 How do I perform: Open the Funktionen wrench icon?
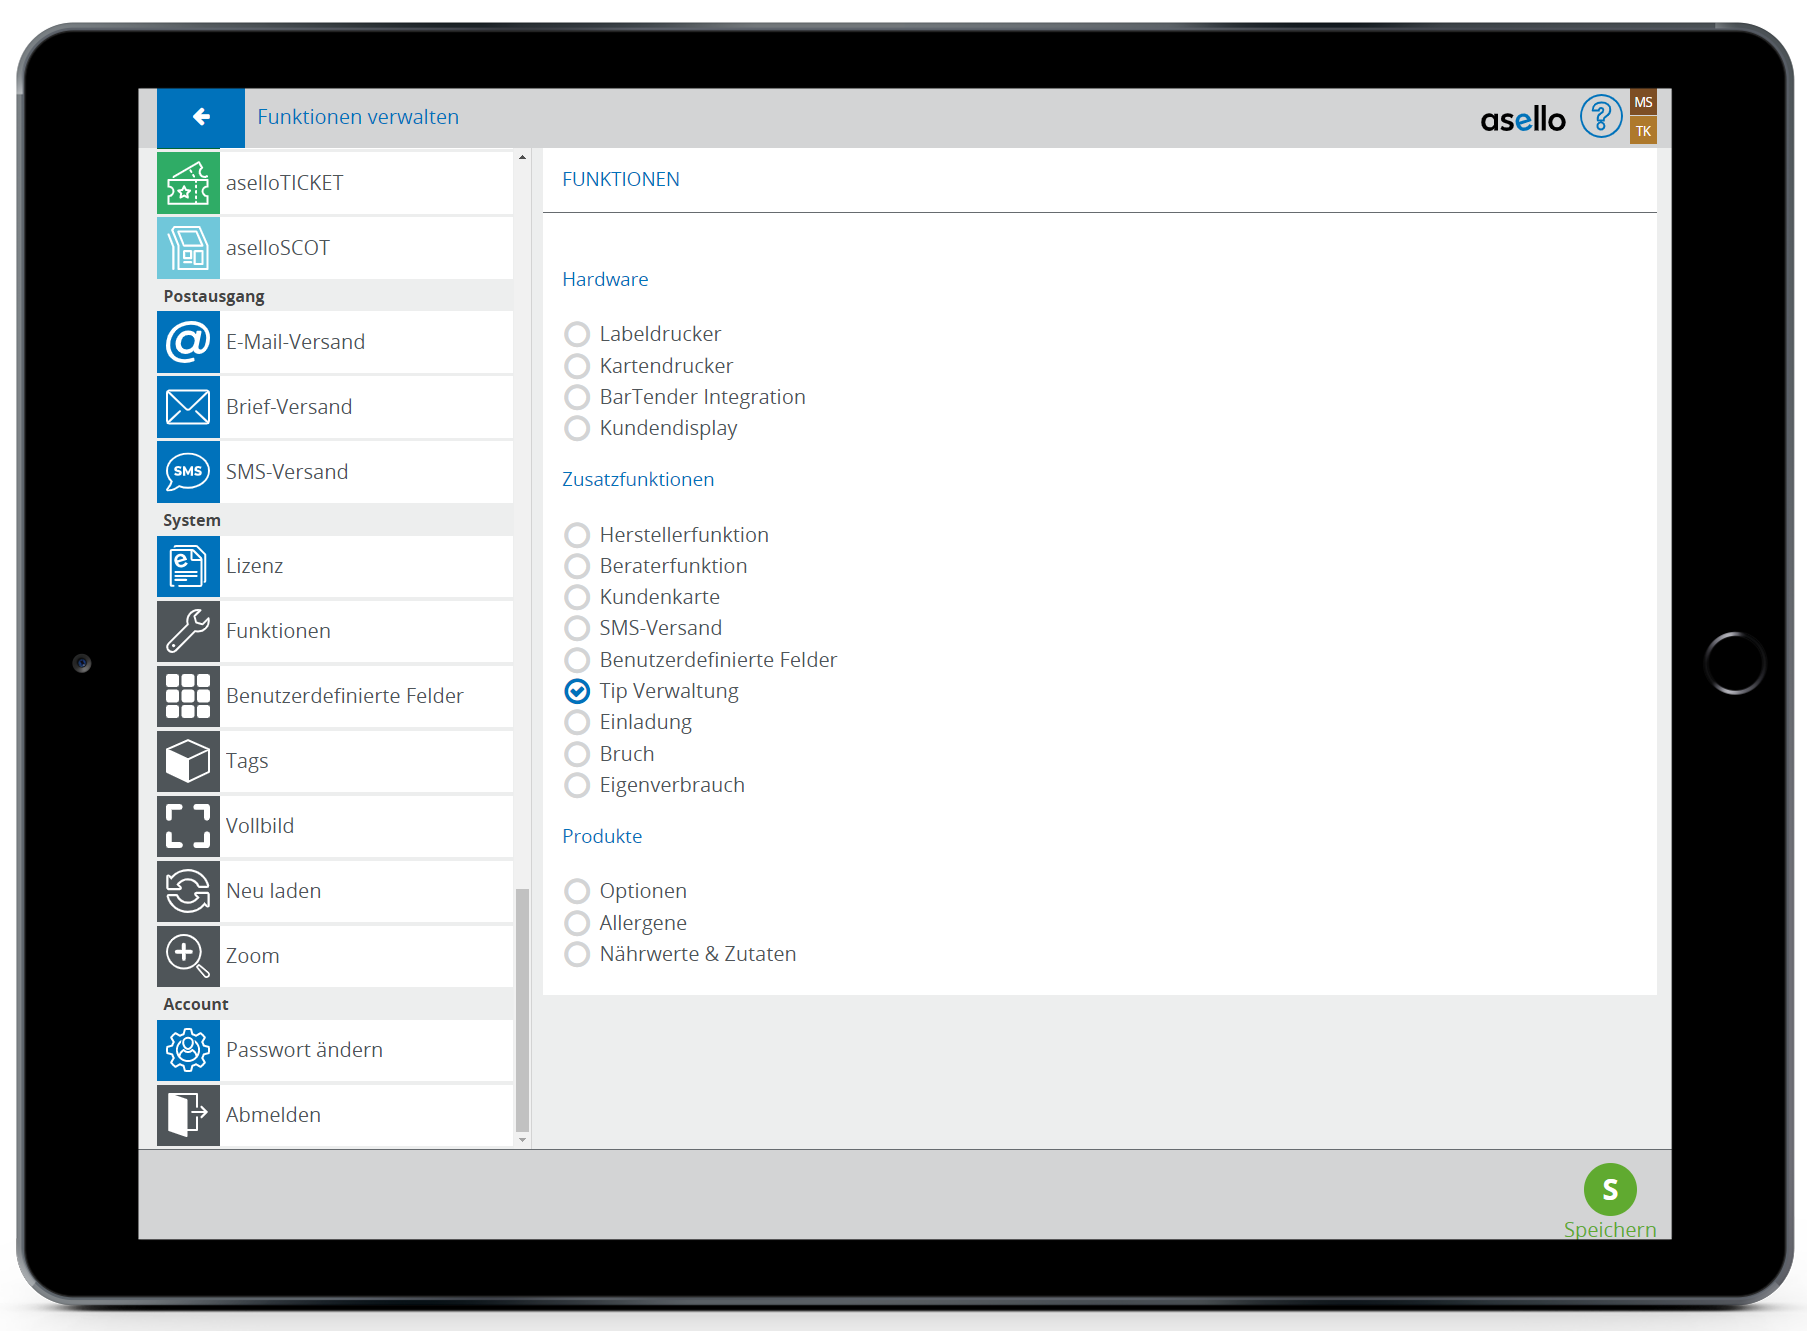click(x=188, y=631)
